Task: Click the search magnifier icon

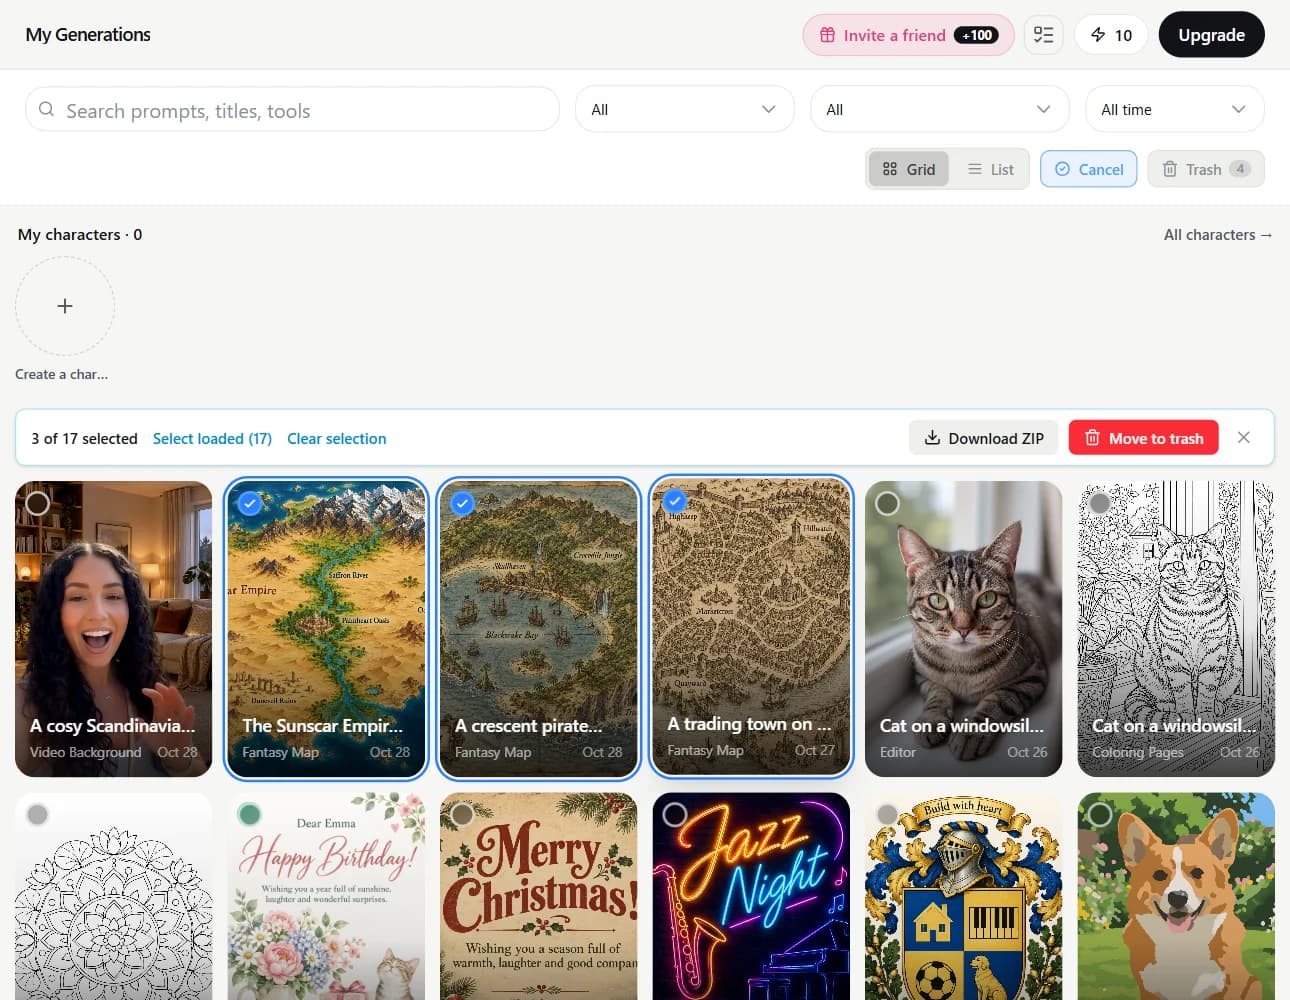Action: tap(46, 108)
